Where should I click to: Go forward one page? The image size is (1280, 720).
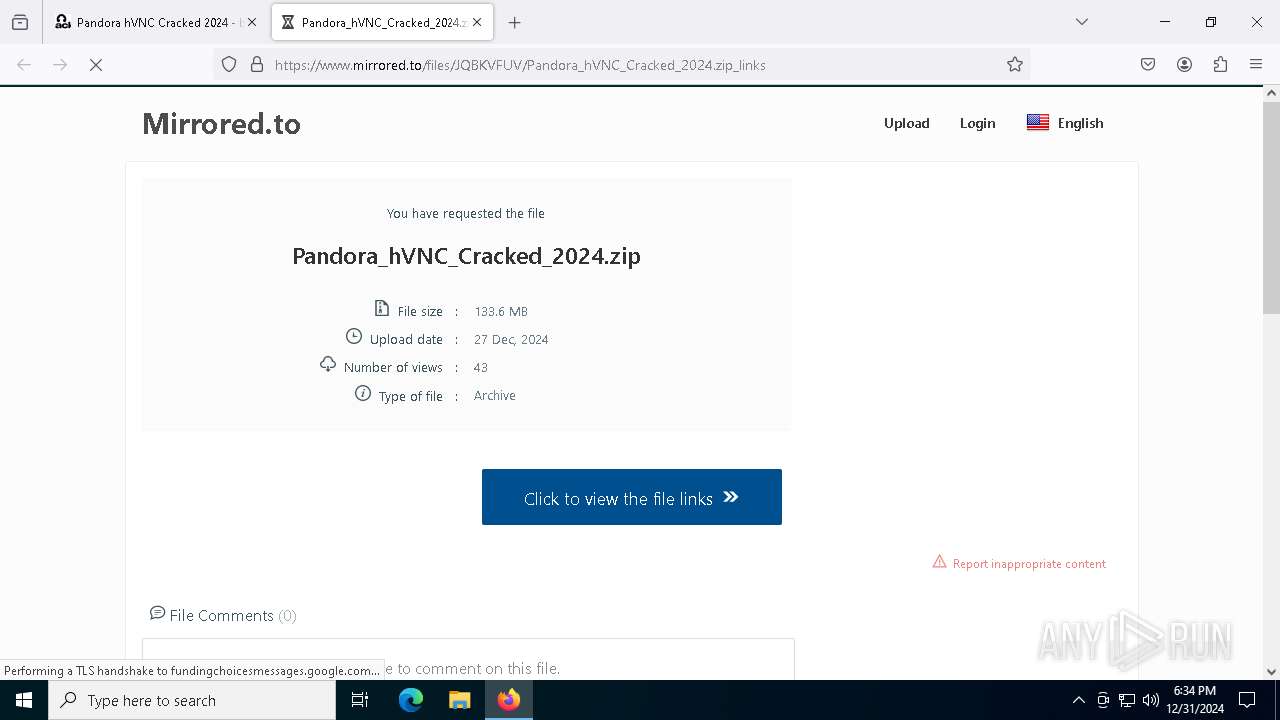tap(60, 65)
